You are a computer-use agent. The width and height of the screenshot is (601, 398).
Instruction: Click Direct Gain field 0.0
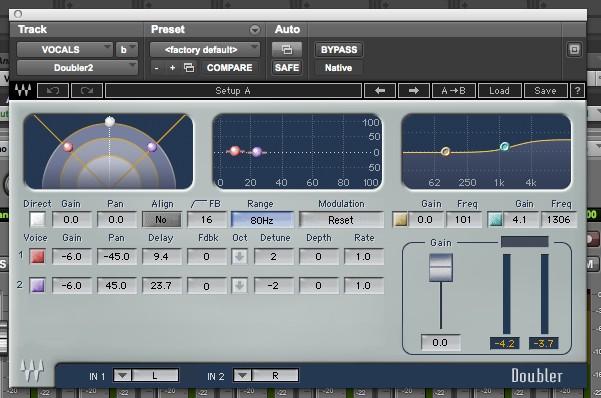point(72,220)
